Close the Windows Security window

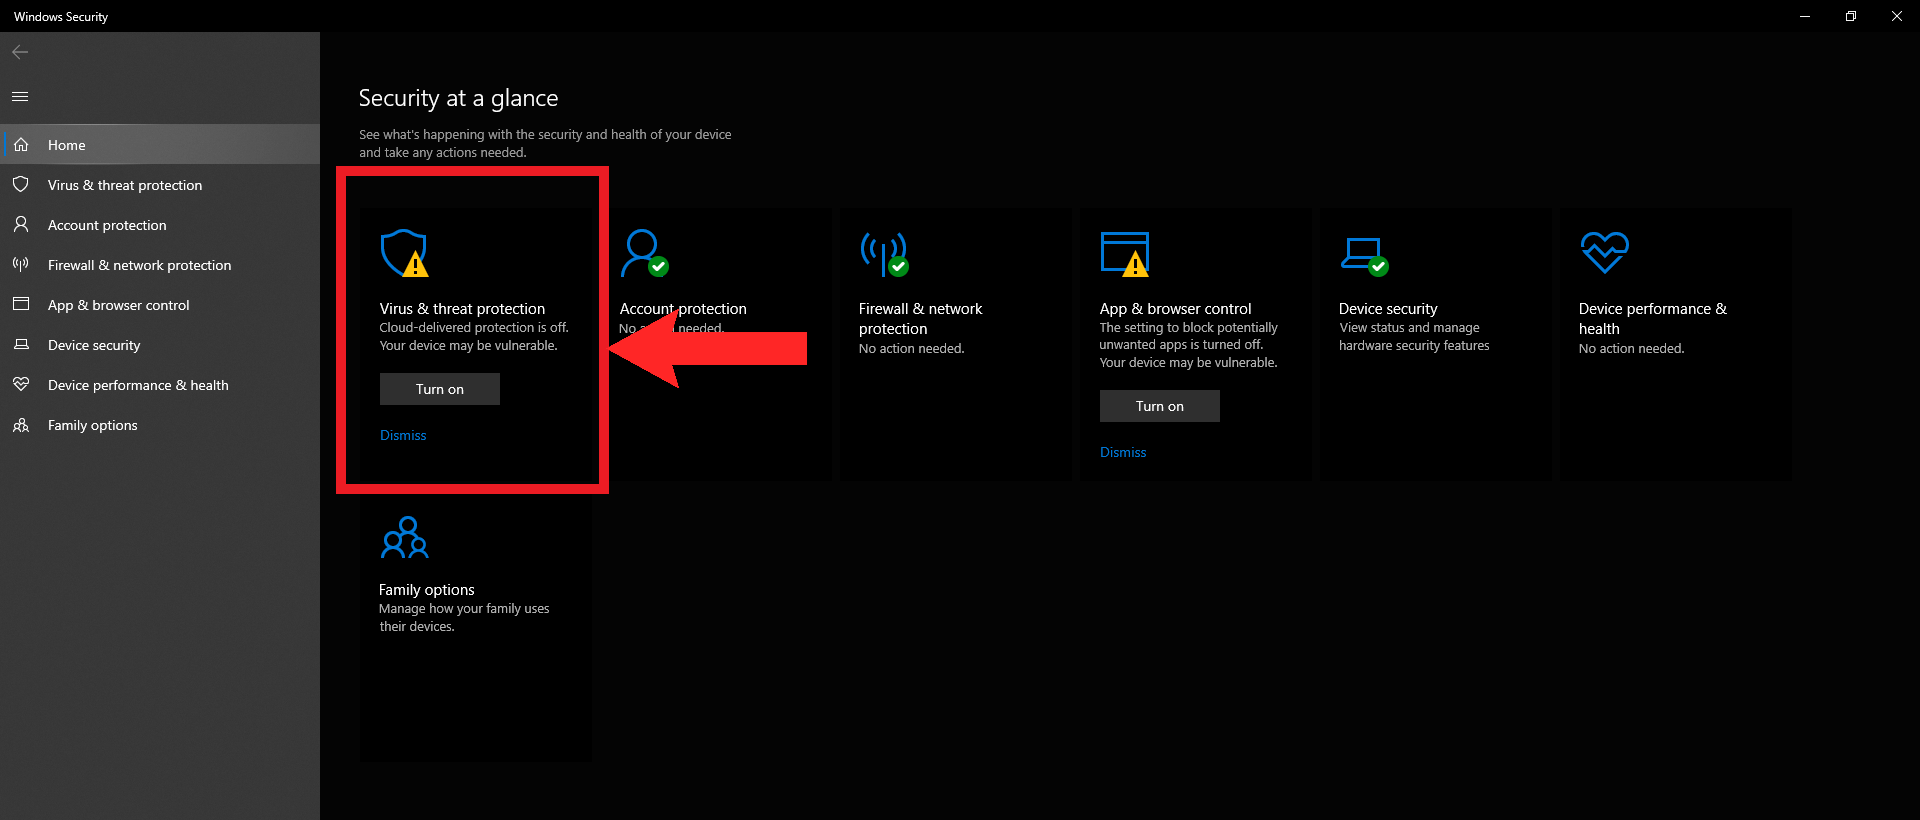[x=1897, y=16]
